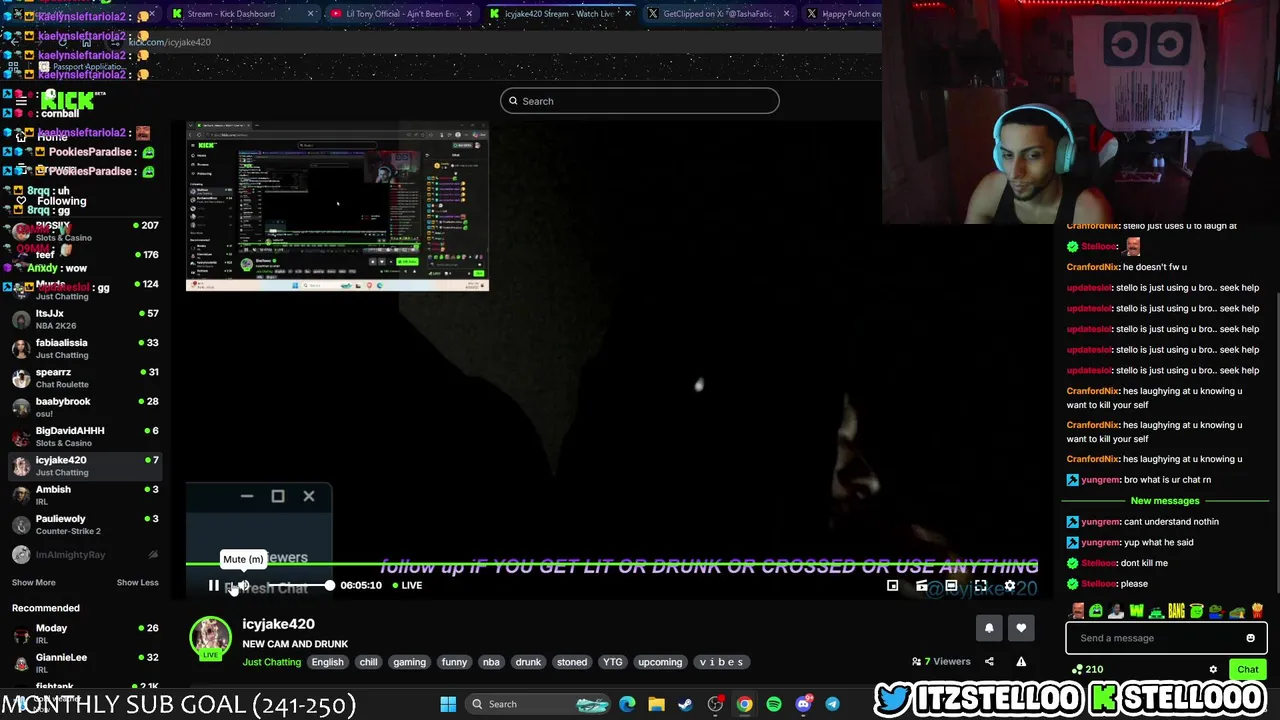Open chat settings gear icon
1280x720 pixels.
click(x=1213, y=670)
